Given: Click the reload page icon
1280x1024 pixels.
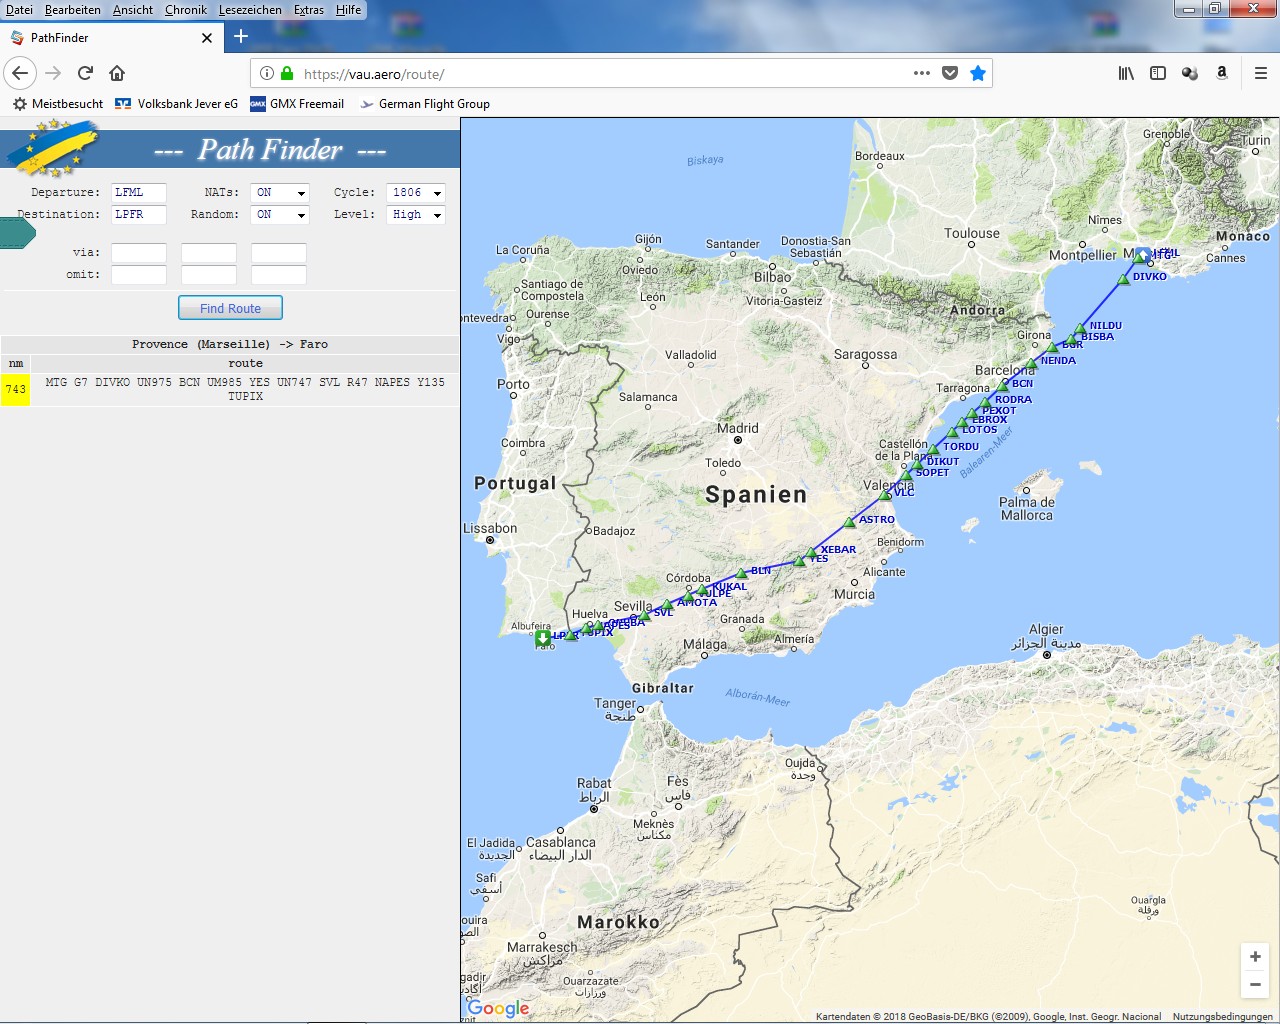Looking at the screenshot, I should point(85,73).
